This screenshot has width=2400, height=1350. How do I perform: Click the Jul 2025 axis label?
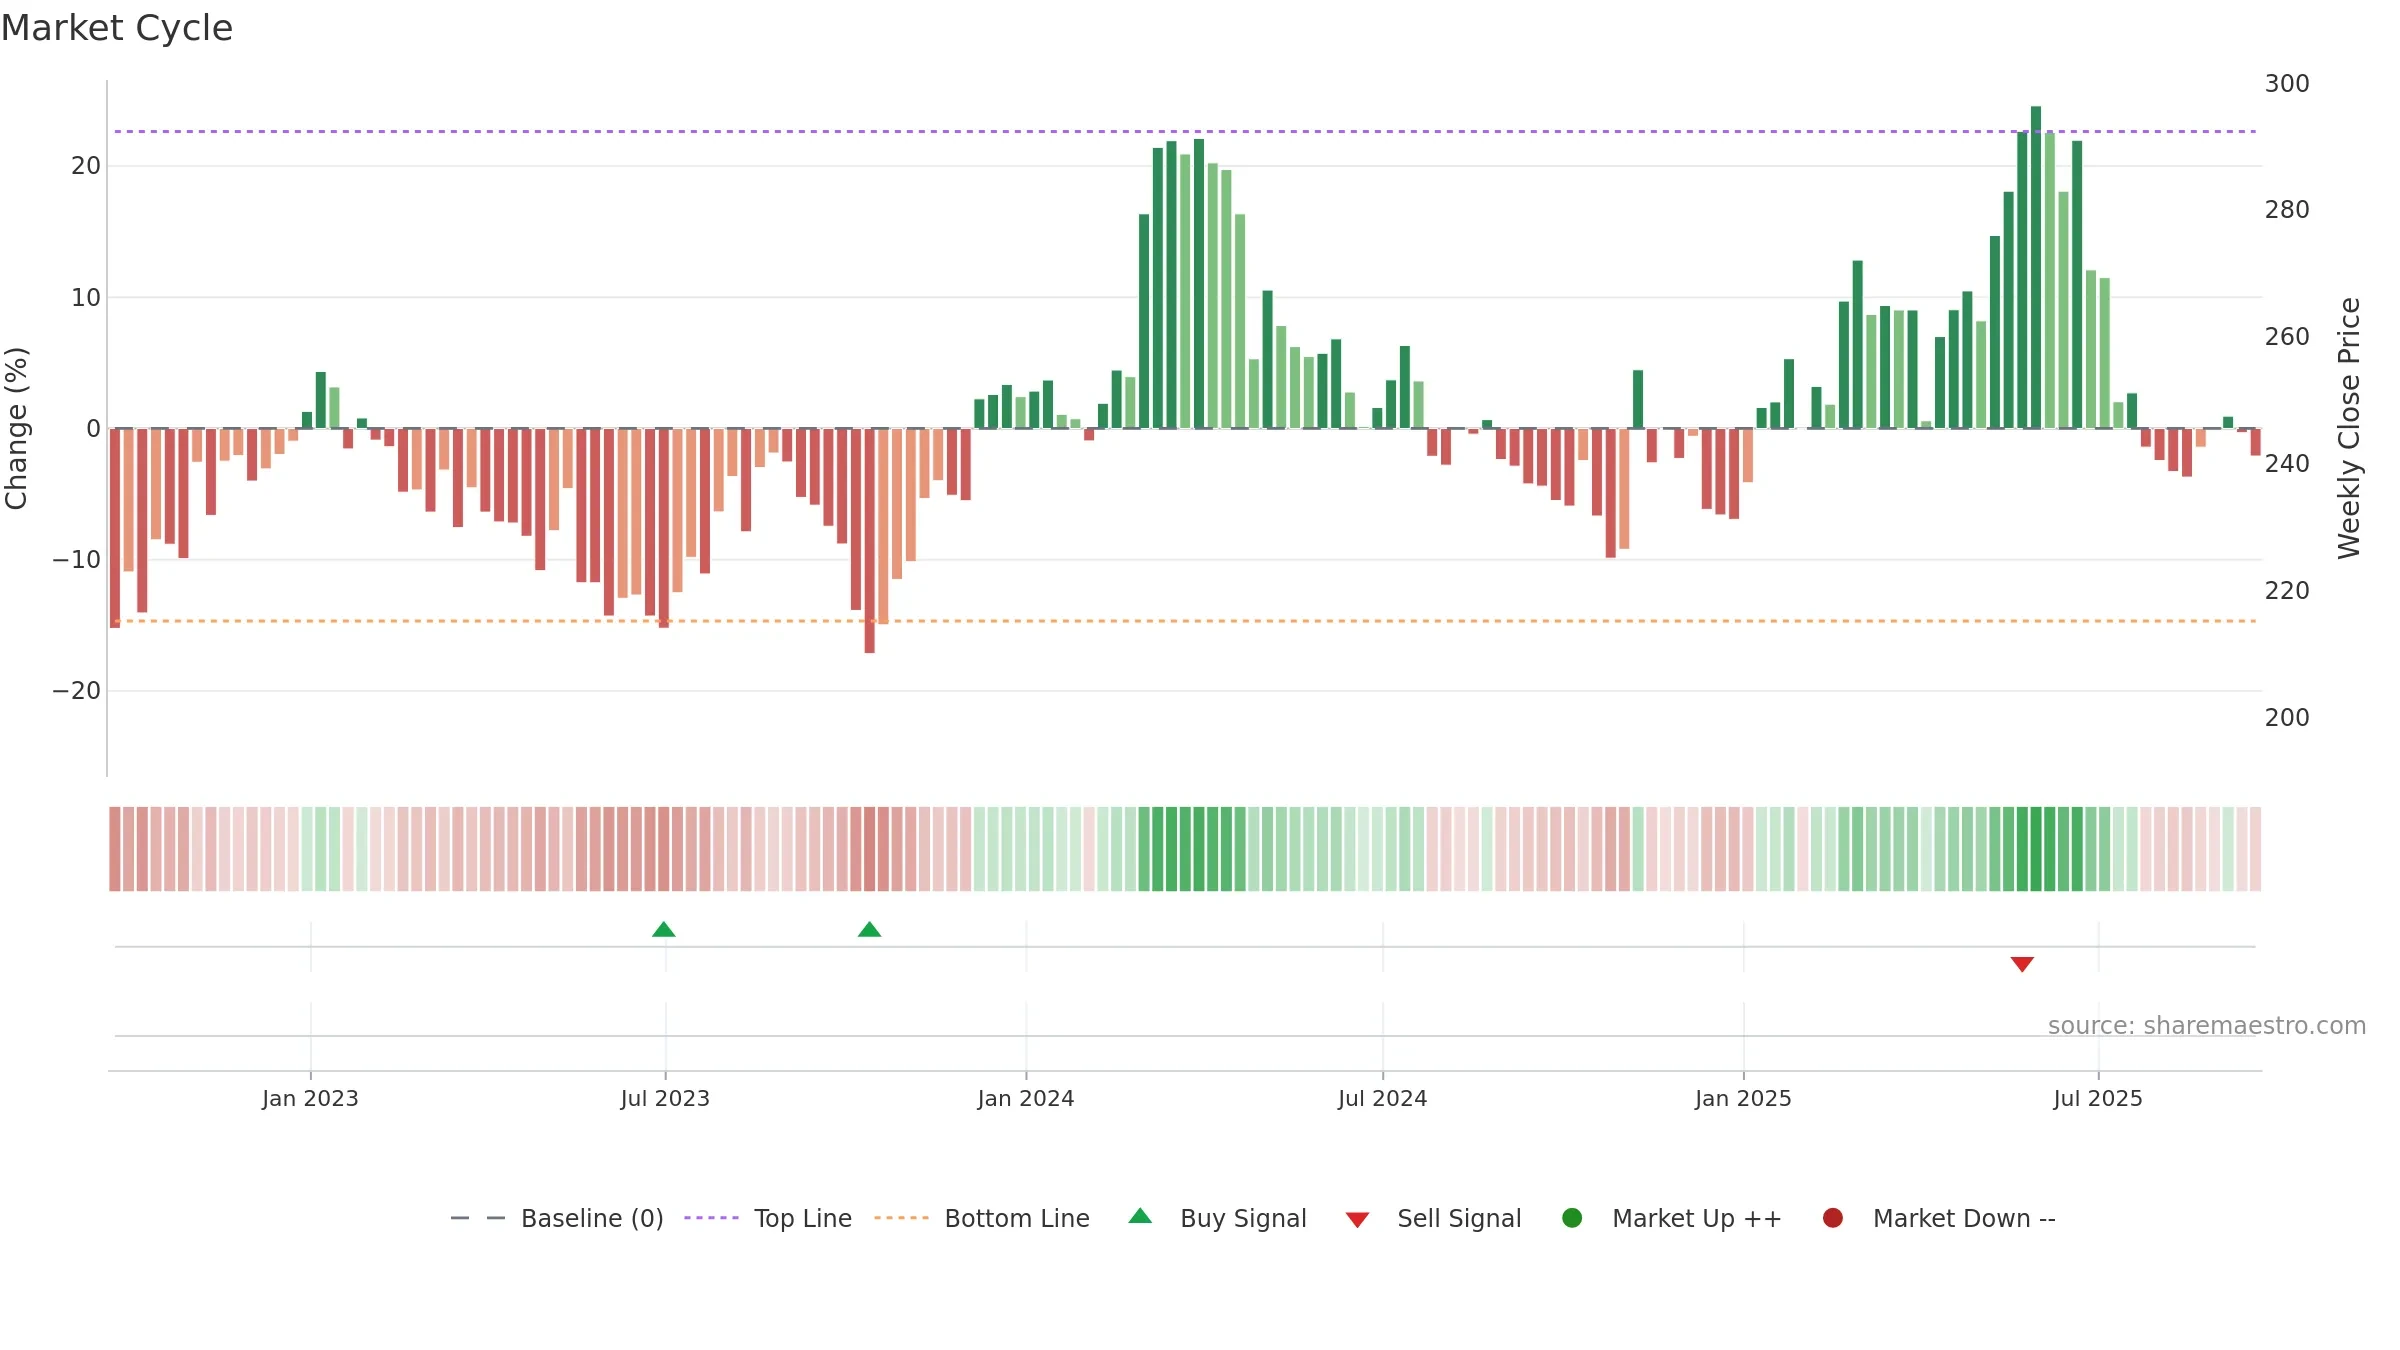tap(2098, 1098)
